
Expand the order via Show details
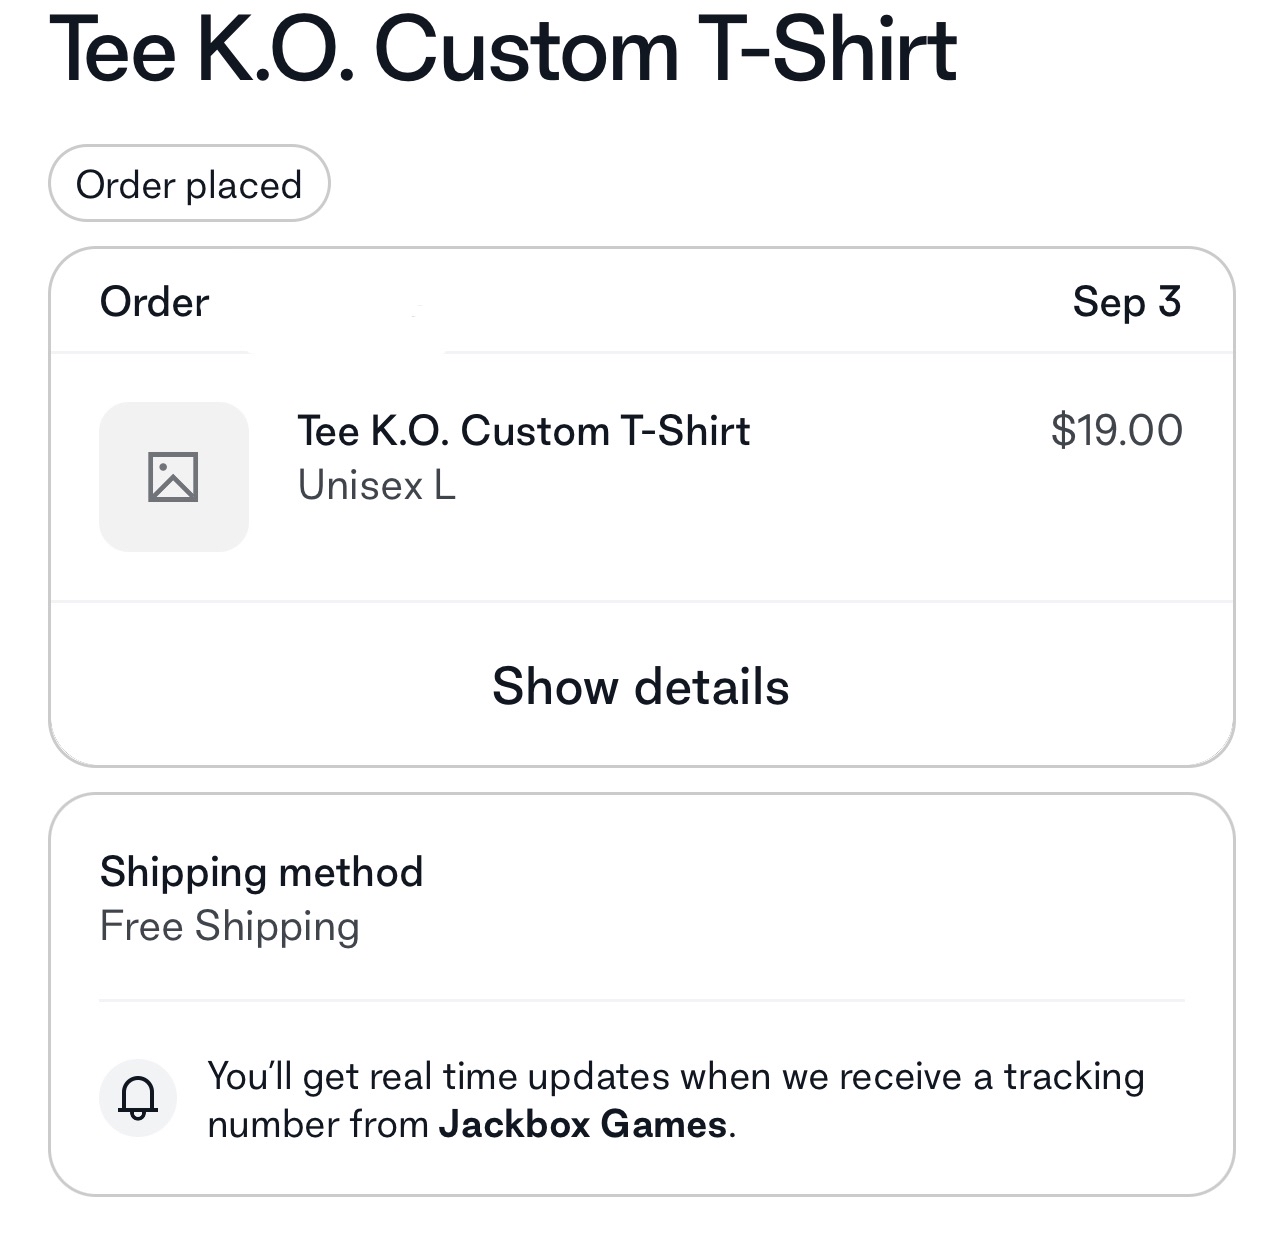(x=640, y=687)
